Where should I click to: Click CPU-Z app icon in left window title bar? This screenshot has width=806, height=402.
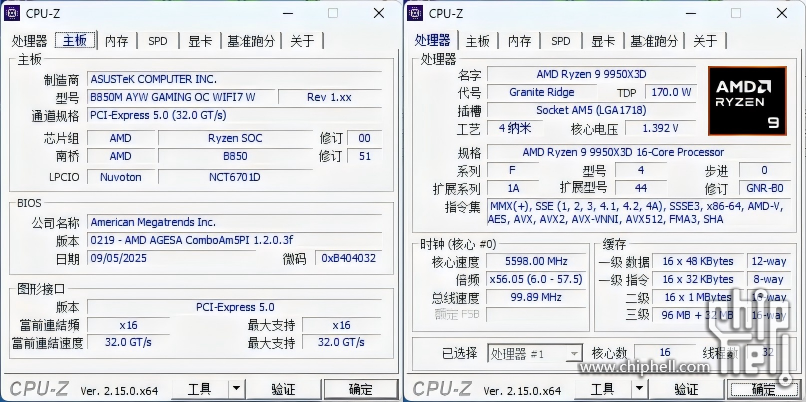tap(11, 13)
